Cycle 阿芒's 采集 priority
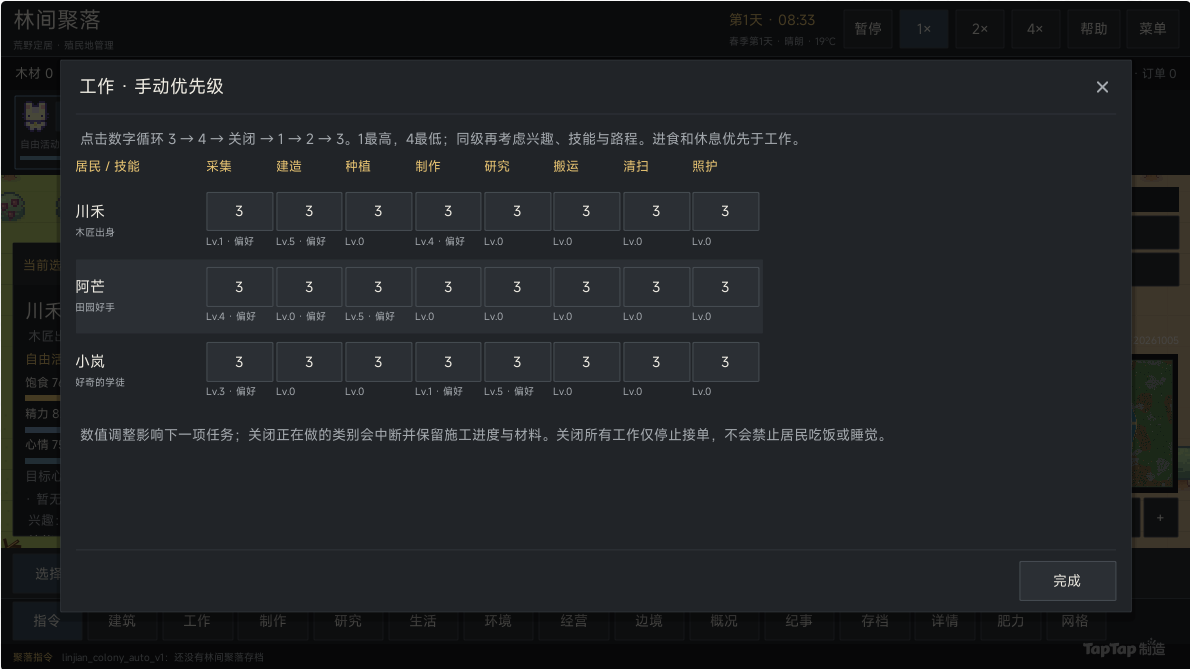The height and width of the screenshot is (669, 1190). click(239, 287)
